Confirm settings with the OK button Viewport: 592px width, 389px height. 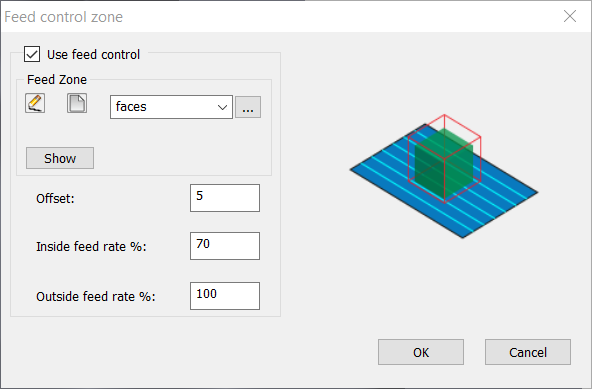pyautogui.click(x=421, y=352)
